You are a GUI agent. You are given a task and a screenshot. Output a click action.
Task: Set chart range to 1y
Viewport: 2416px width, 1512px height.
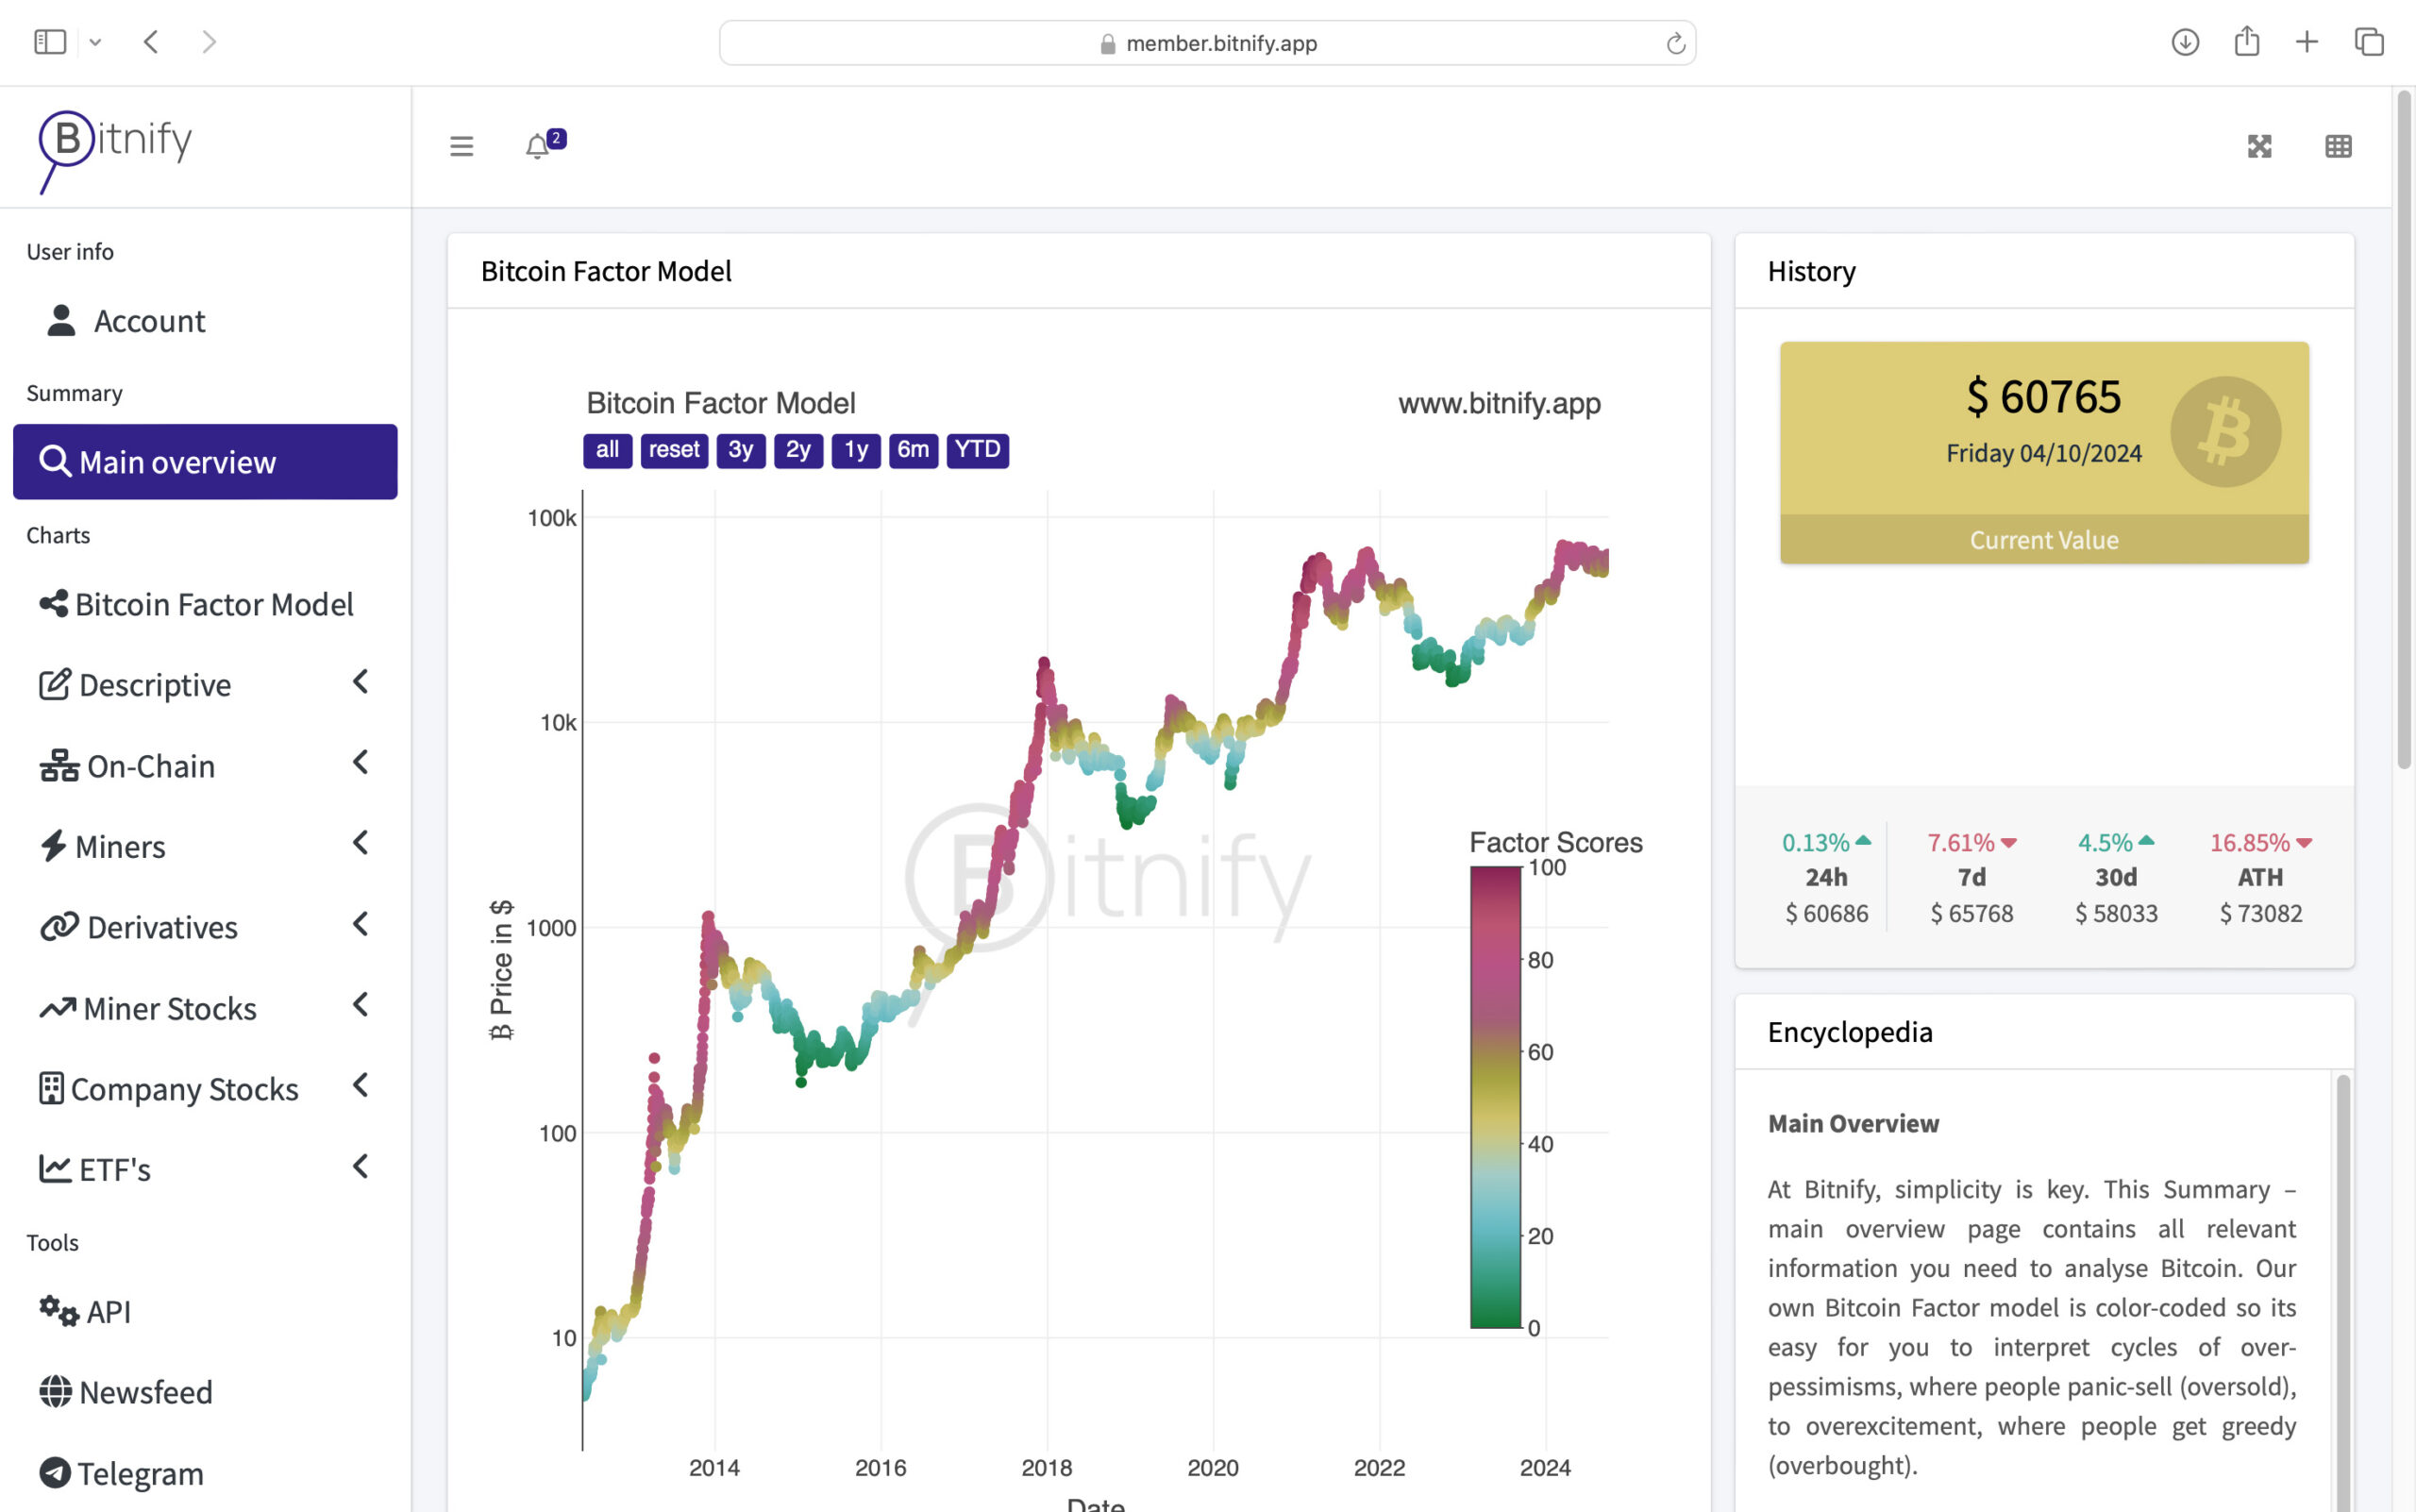pos(856,450)
